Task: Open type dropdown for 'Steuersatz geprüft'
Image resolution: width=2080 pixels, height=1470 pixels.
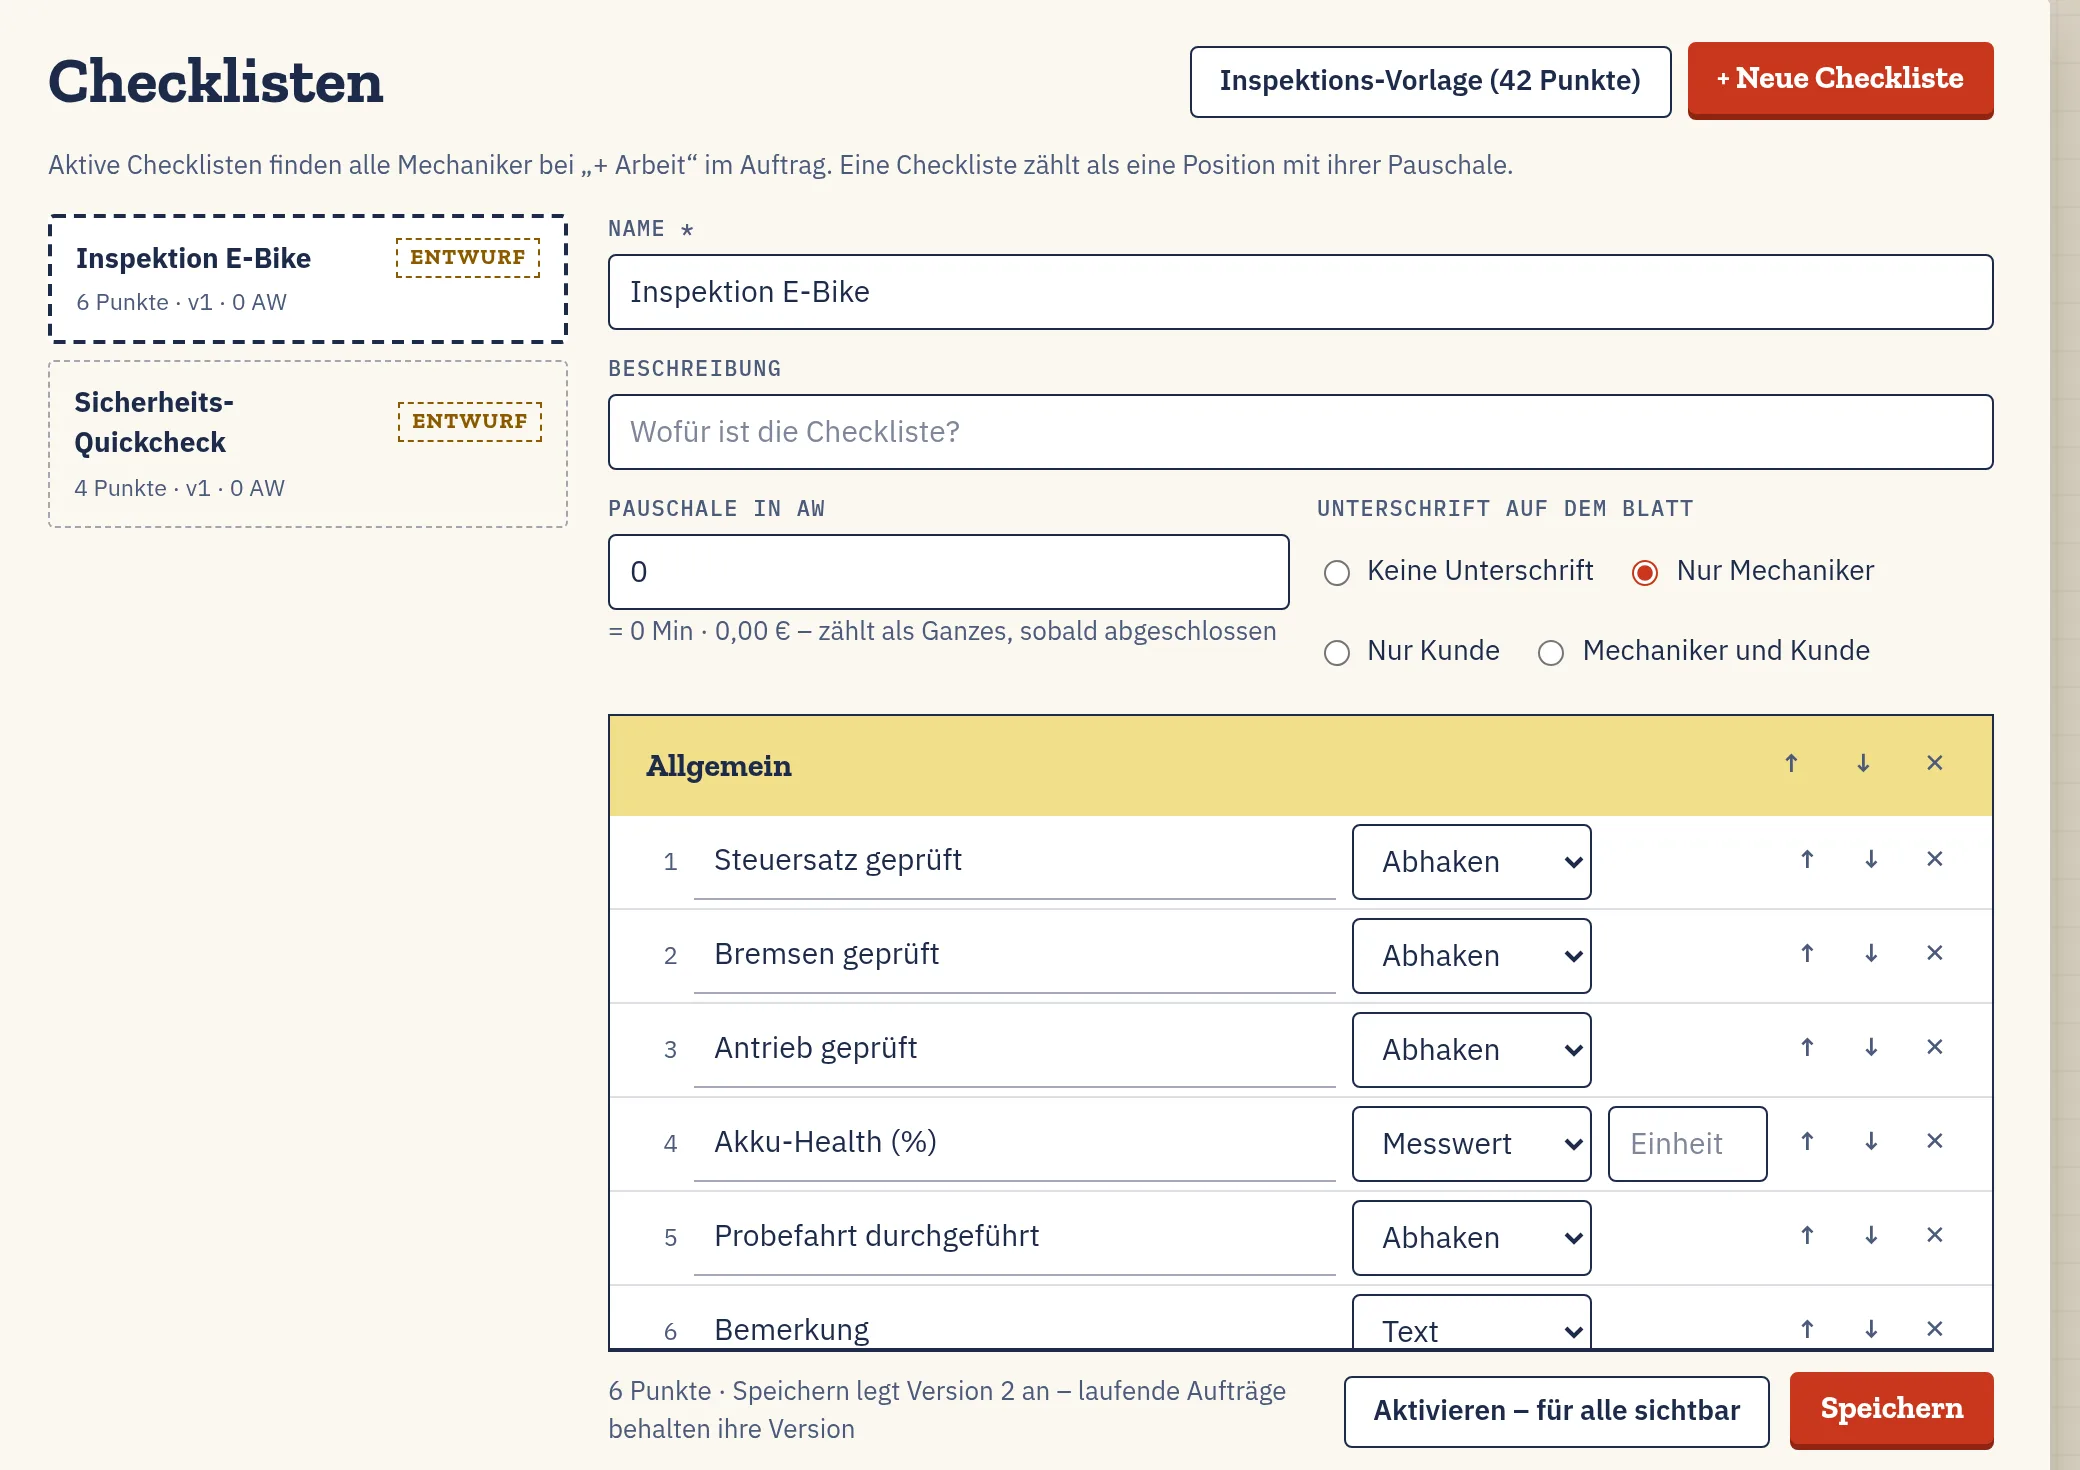Action: [1471, 862]
